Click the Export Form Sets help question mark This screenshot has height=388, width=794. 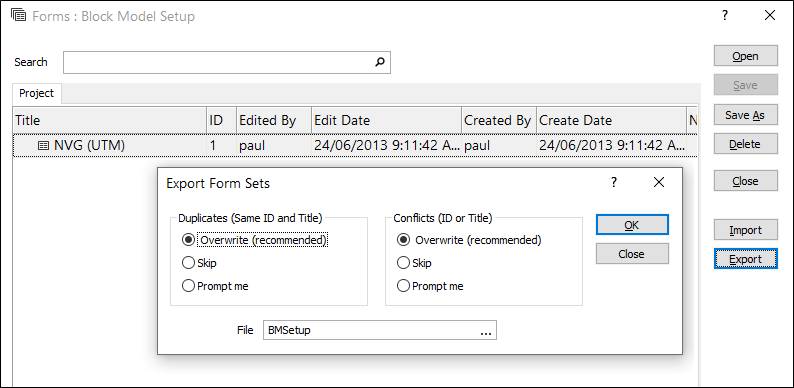pos(614,182)
